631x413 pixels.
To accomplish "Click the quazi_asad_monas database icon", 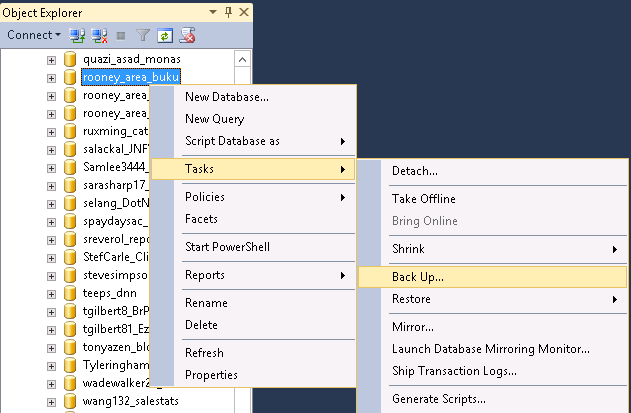I will (x=70, y=59).
